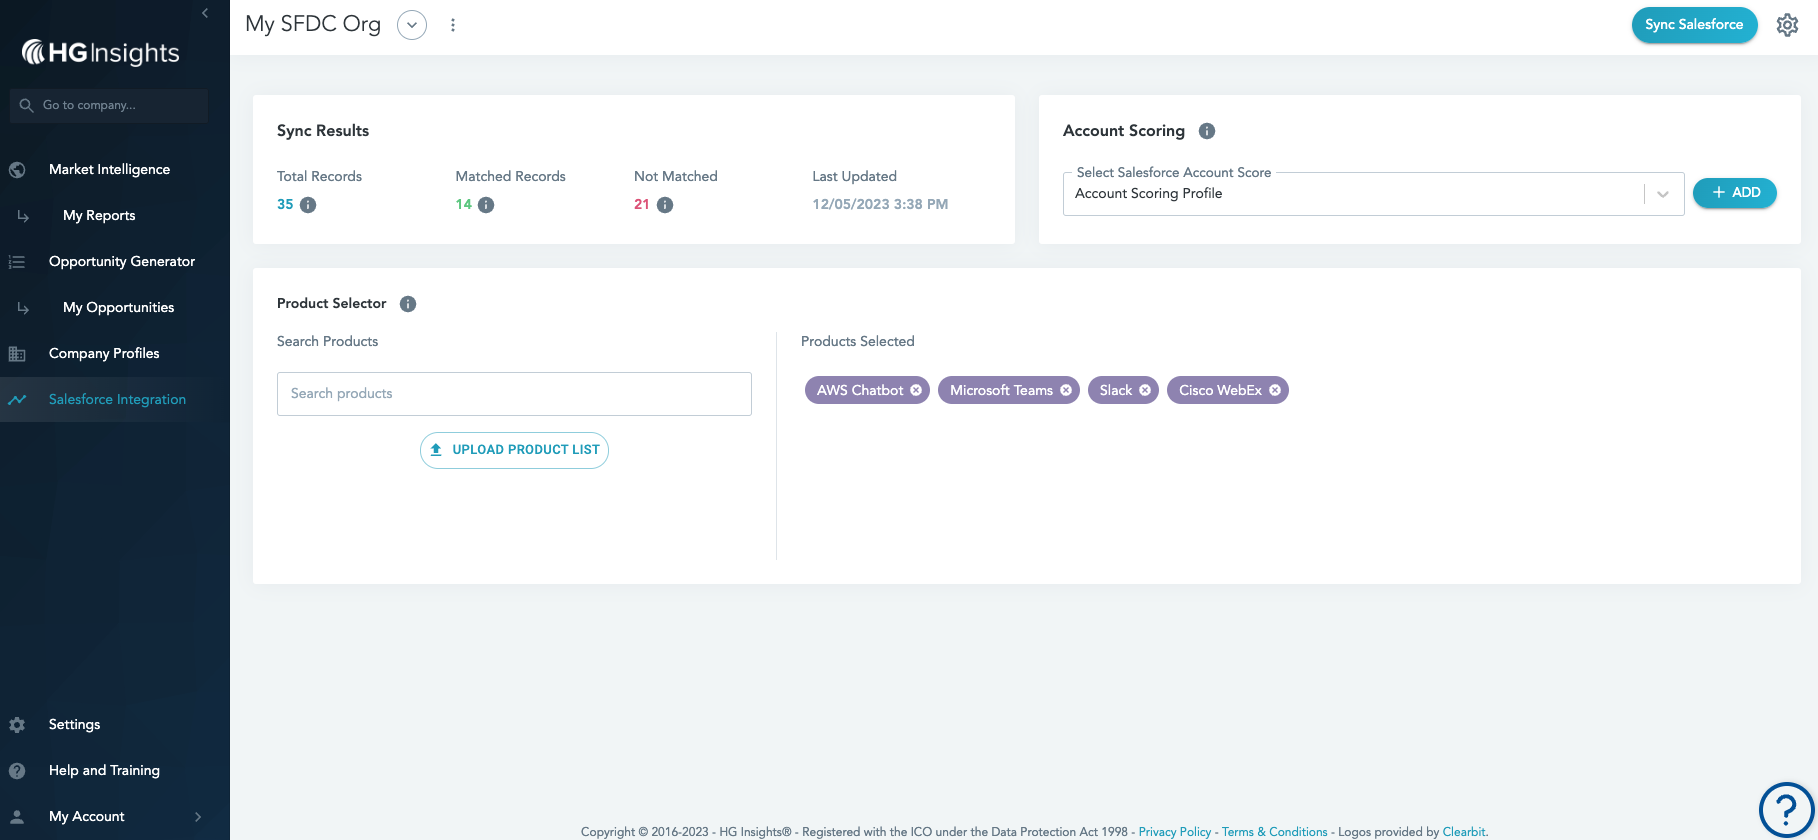The image size is (1818, 840).
Task: Click the not matched value 21
Action: point(642,205)
